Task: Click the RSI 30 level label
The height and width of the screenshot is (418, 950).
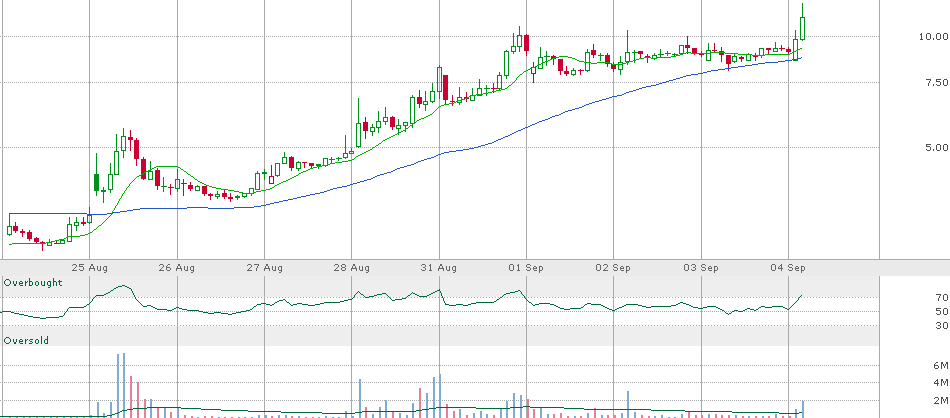Action: 941,326
